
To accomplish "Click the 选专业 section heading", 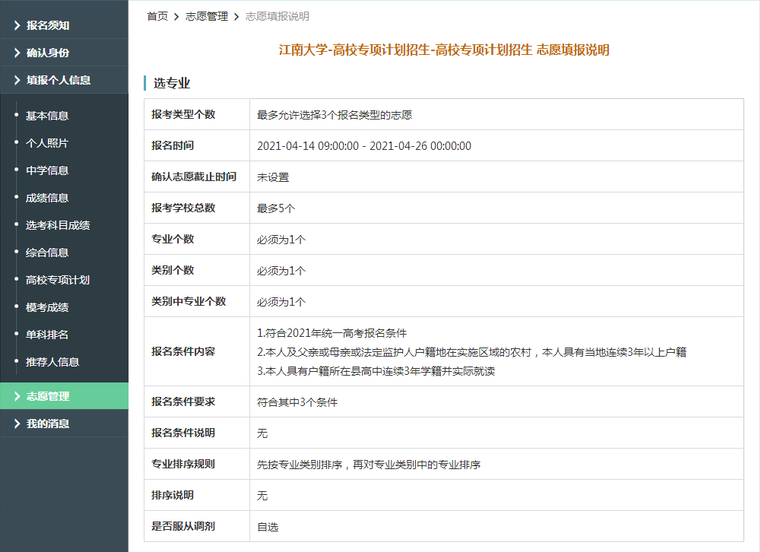I will (172, 82).
